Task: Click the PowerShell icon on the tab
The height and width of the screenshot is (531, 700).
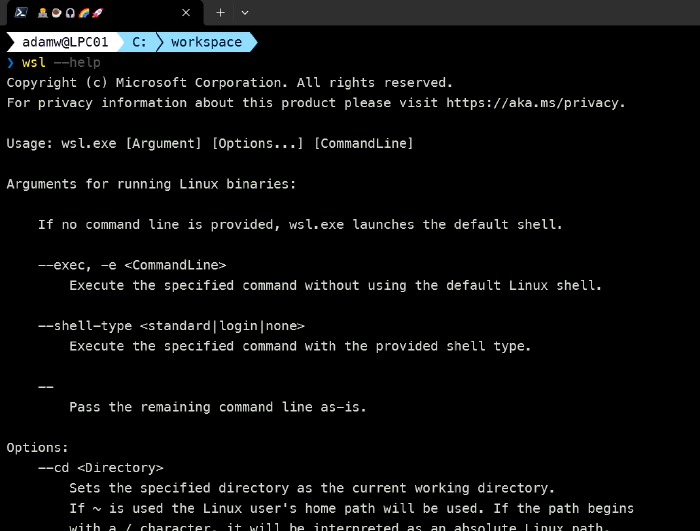Action: 20,13
